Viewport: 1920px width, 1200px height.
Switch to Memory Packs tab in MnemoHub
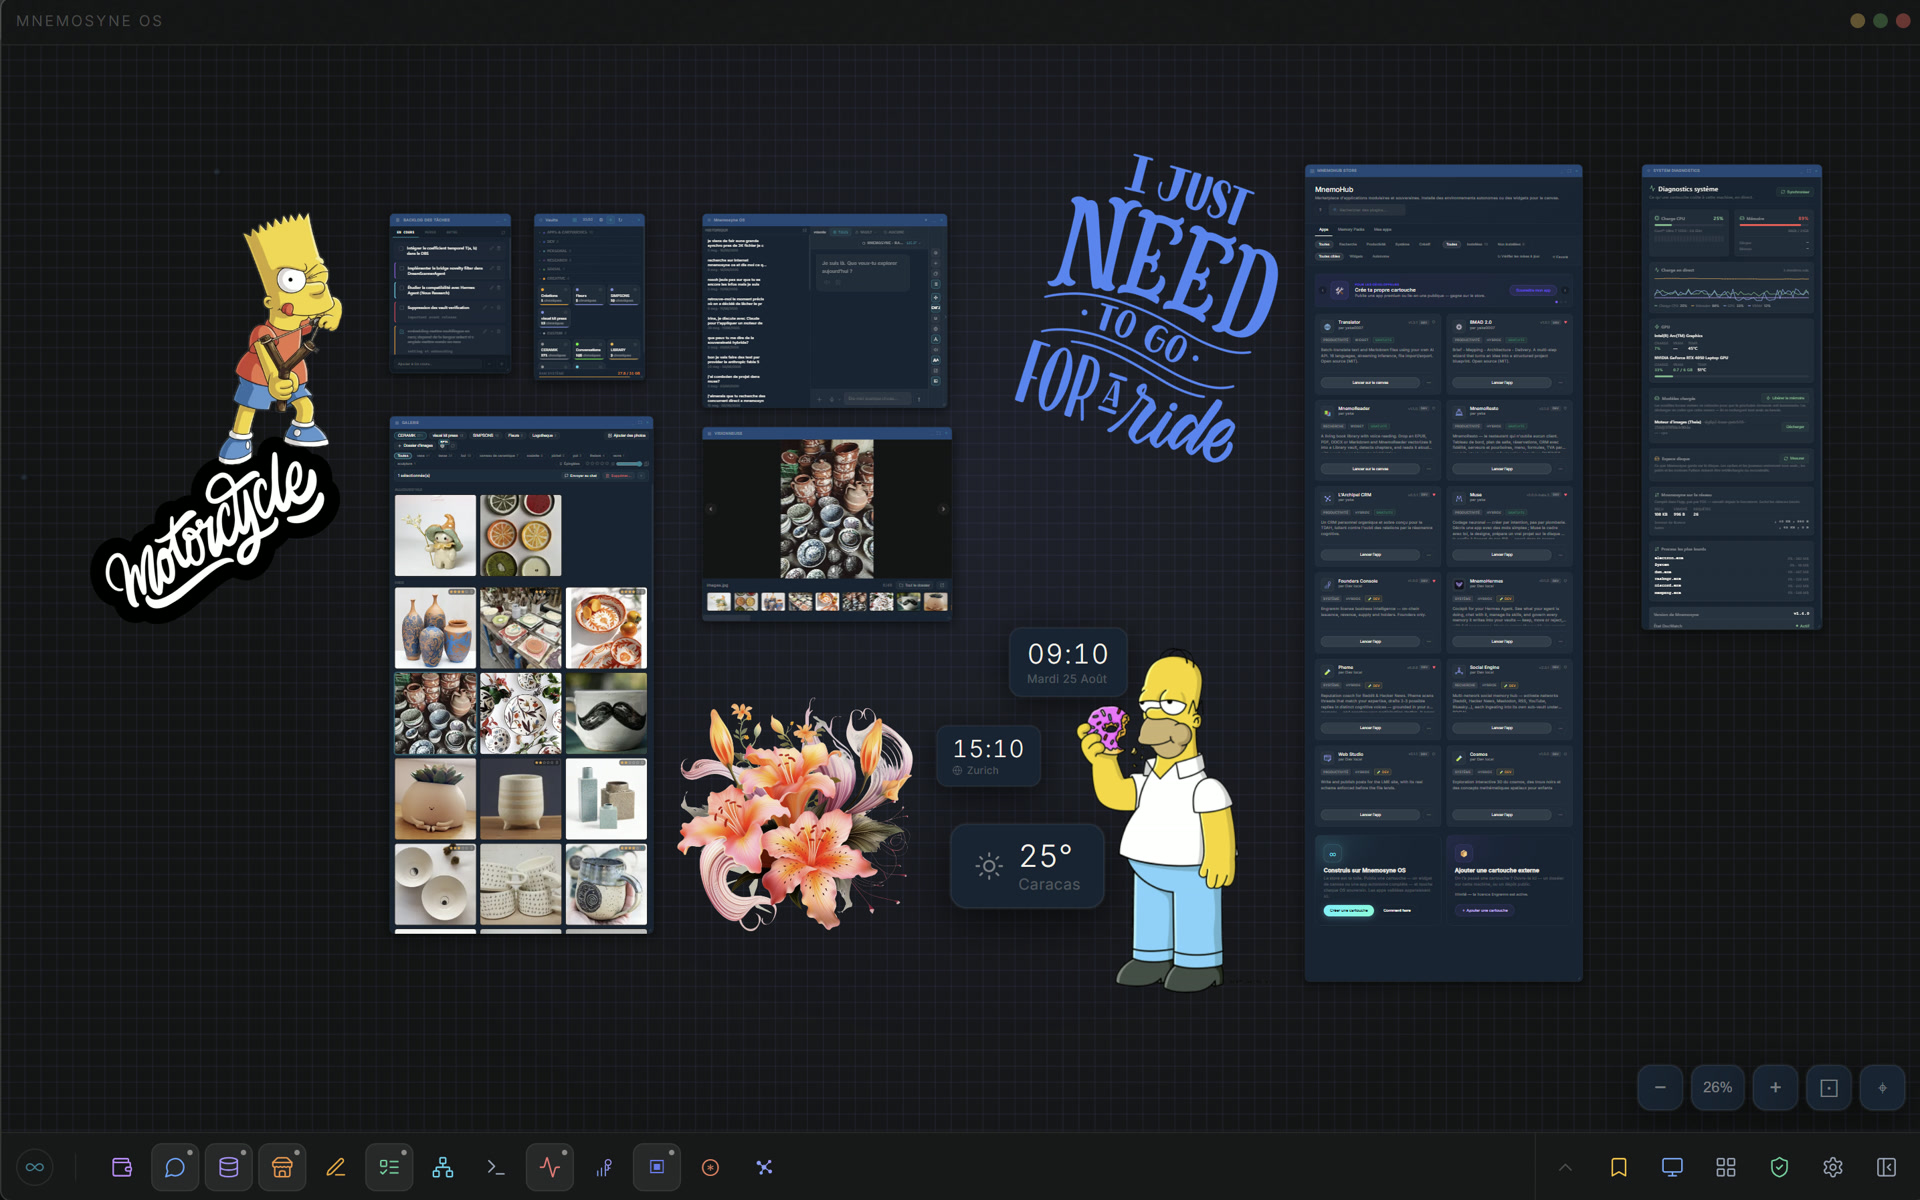click(x=1351, y=229)
